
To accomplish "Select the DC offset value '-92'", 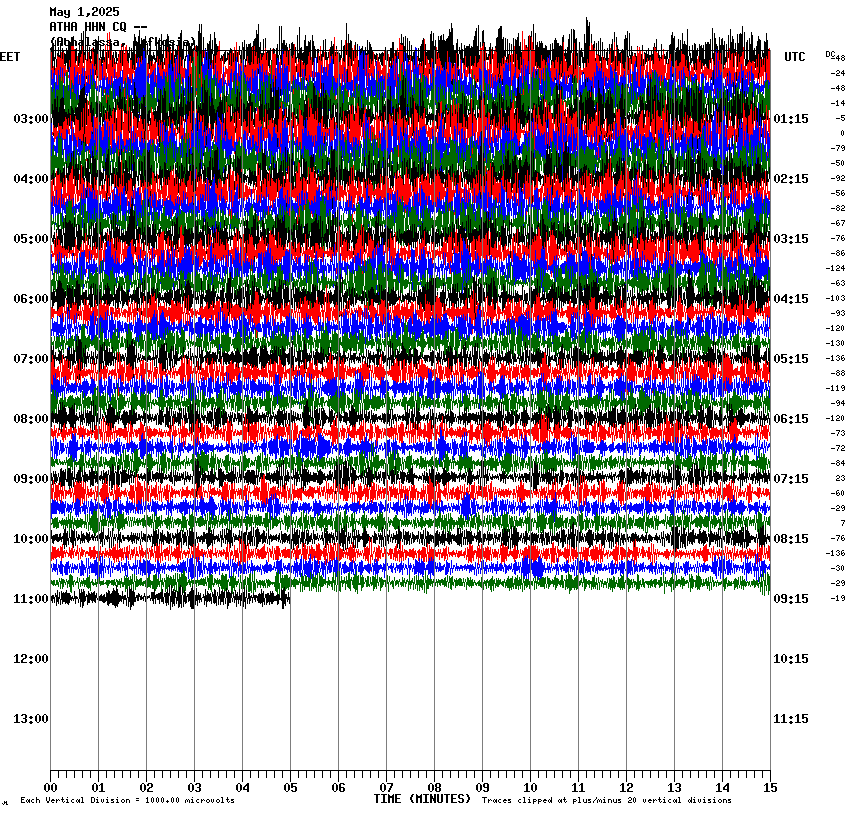I will pyautogui.click(x=838, y=178).
